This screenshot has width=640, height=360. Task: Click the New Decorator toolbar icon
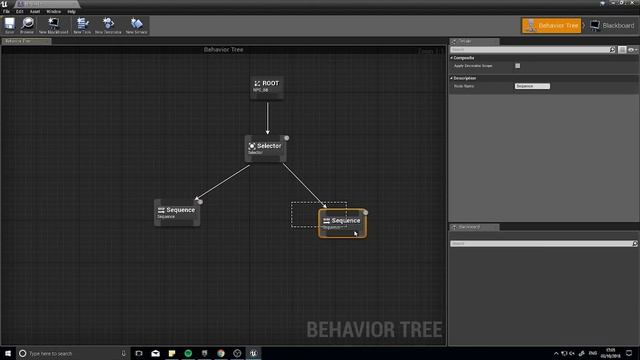[x=108, y=25]
